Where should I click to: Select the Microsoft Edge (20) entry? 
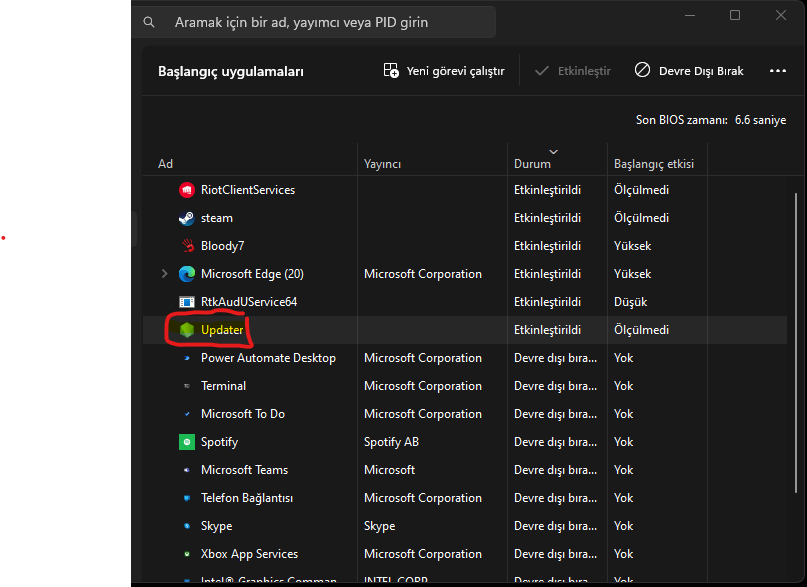[x=252, y=274]
